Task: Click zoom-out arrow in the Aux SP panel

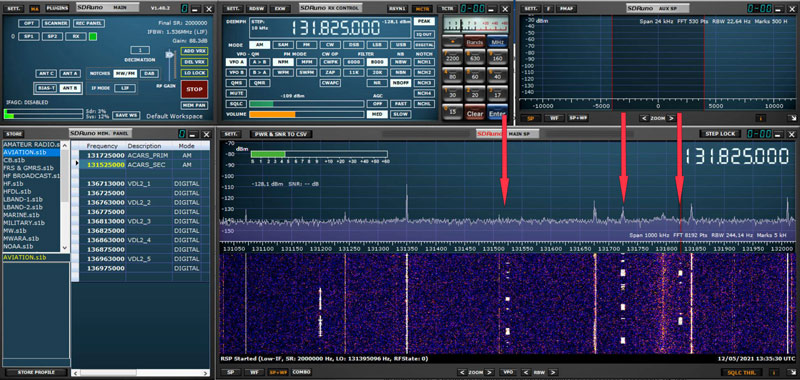Action: 644,118
